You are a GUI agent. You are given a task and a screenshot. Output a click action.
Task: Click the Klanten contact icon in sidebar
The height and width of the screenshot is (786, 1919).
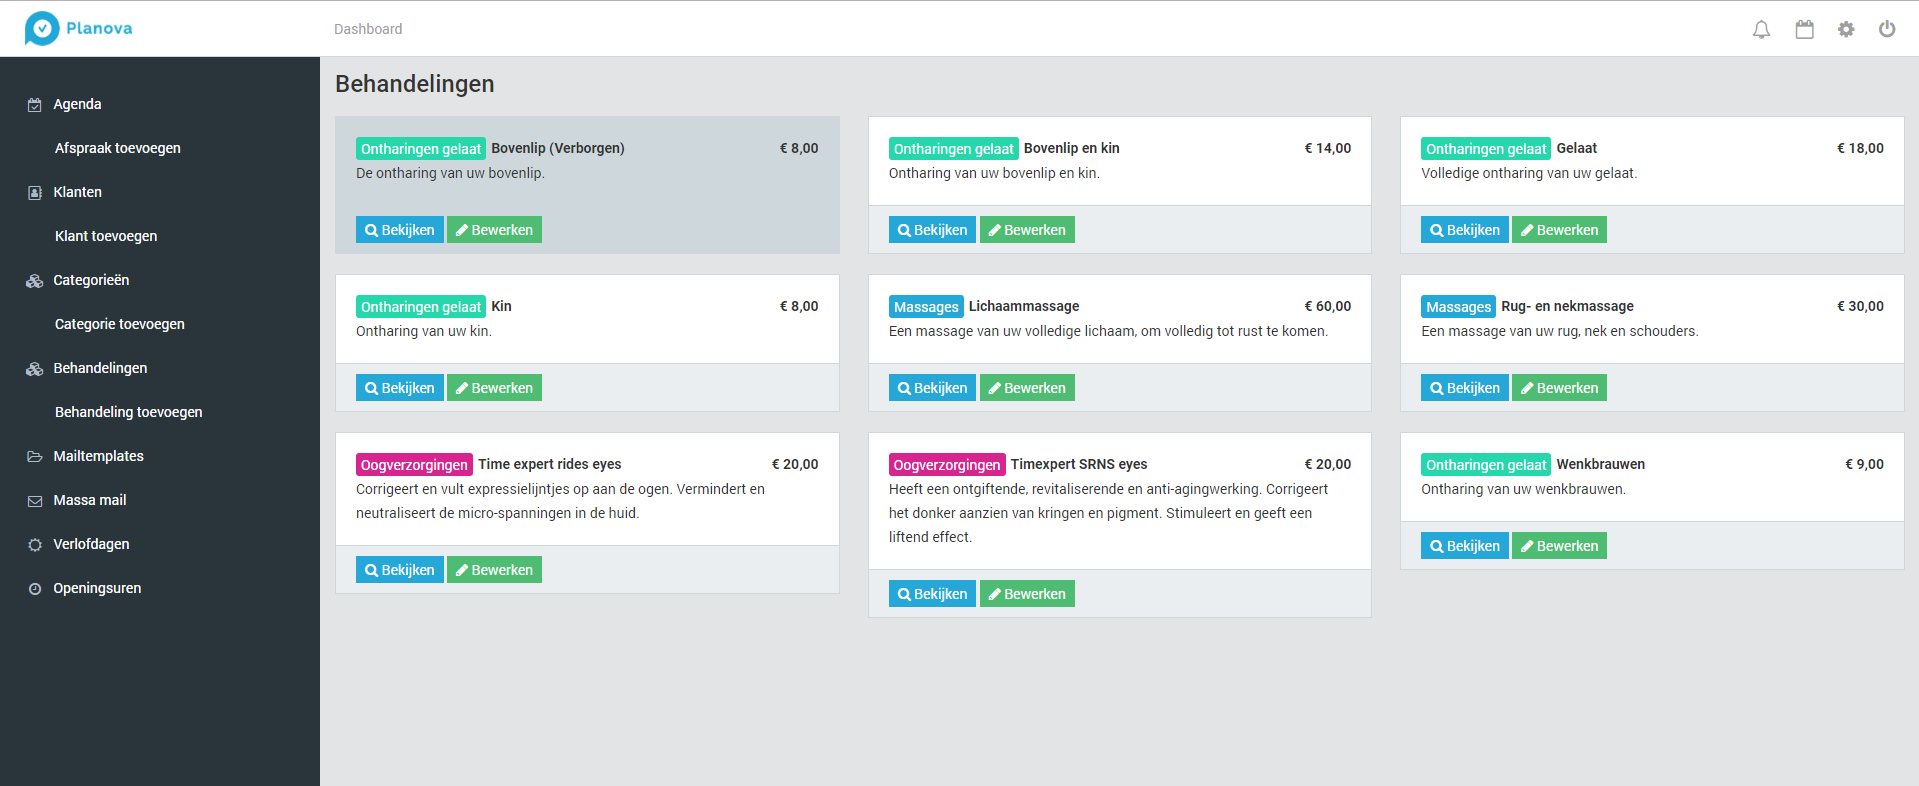[35, 193]
